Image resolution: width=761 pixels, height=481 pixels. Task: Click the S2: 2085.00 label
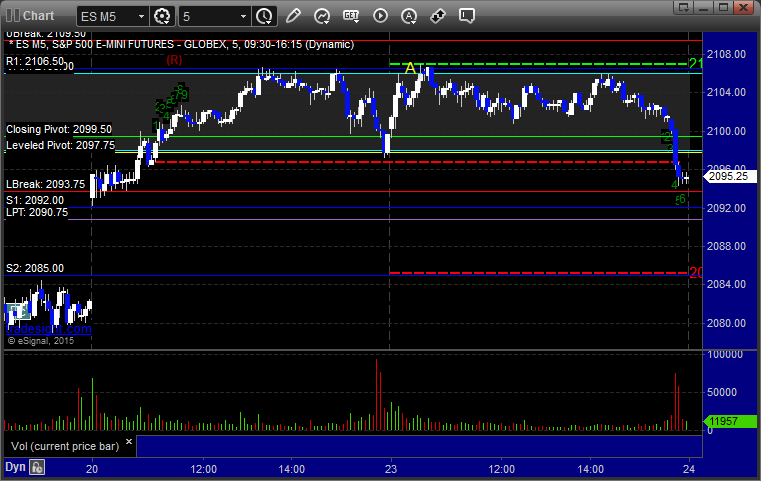coord(34,268)
